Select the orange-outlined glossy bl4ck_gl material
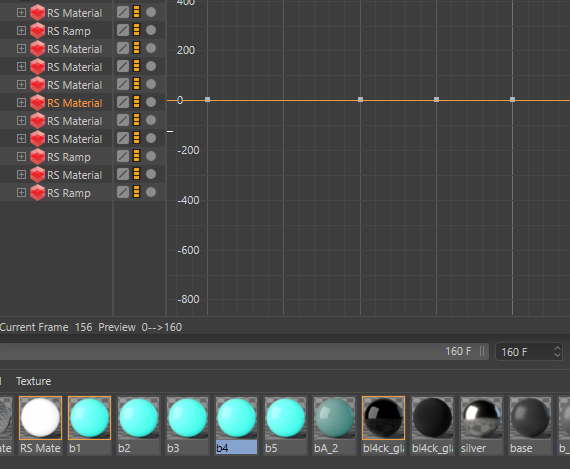 [384, 418]
